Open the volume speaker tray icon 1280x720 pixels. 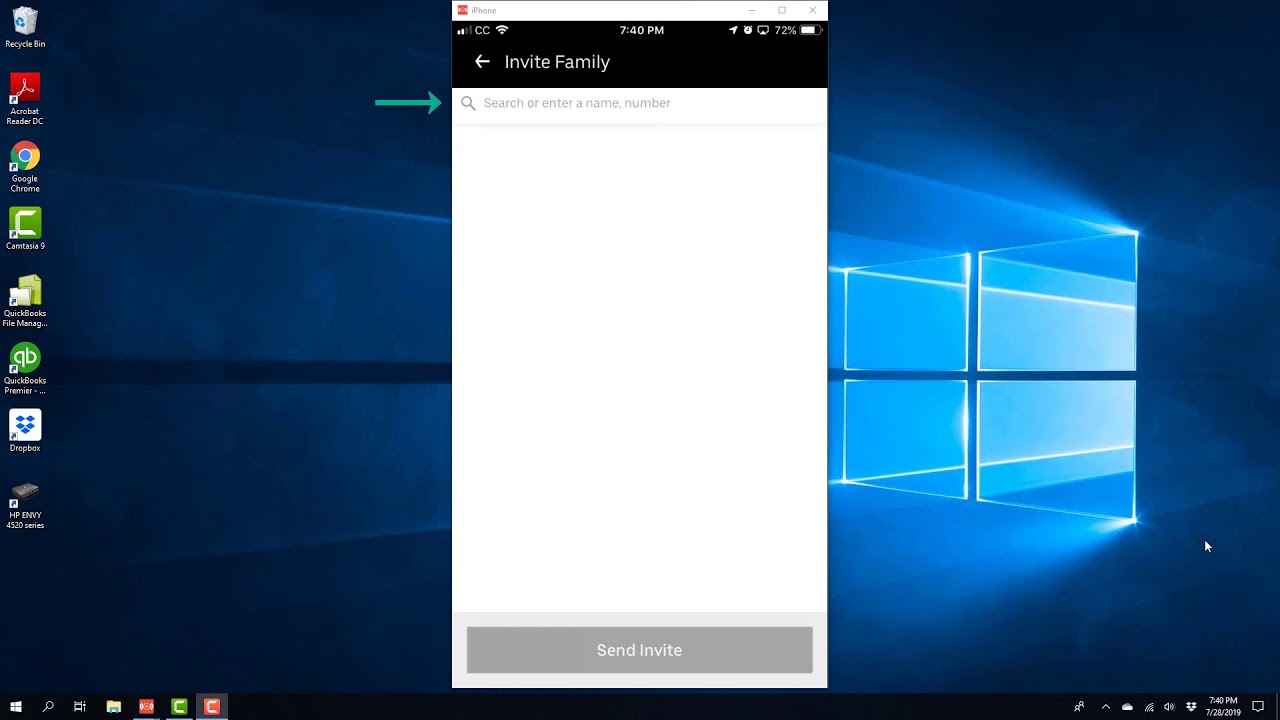(x=1170, y=707)
